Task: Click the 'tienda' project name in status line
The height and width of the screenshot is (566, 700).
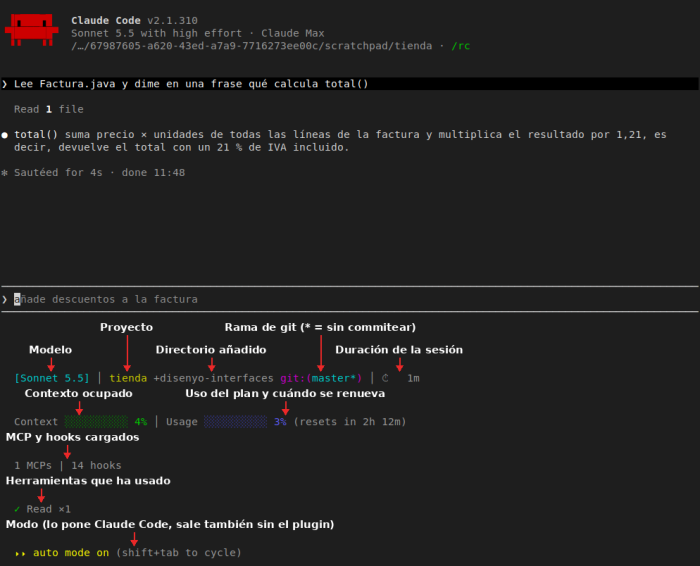Action: click(x=128, y=378)
